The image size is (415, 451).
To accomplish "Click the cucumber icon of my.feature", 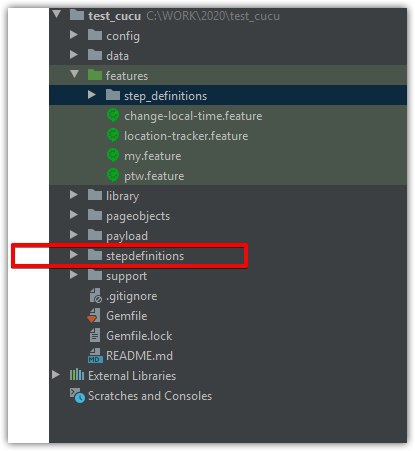I will (113, 155).
